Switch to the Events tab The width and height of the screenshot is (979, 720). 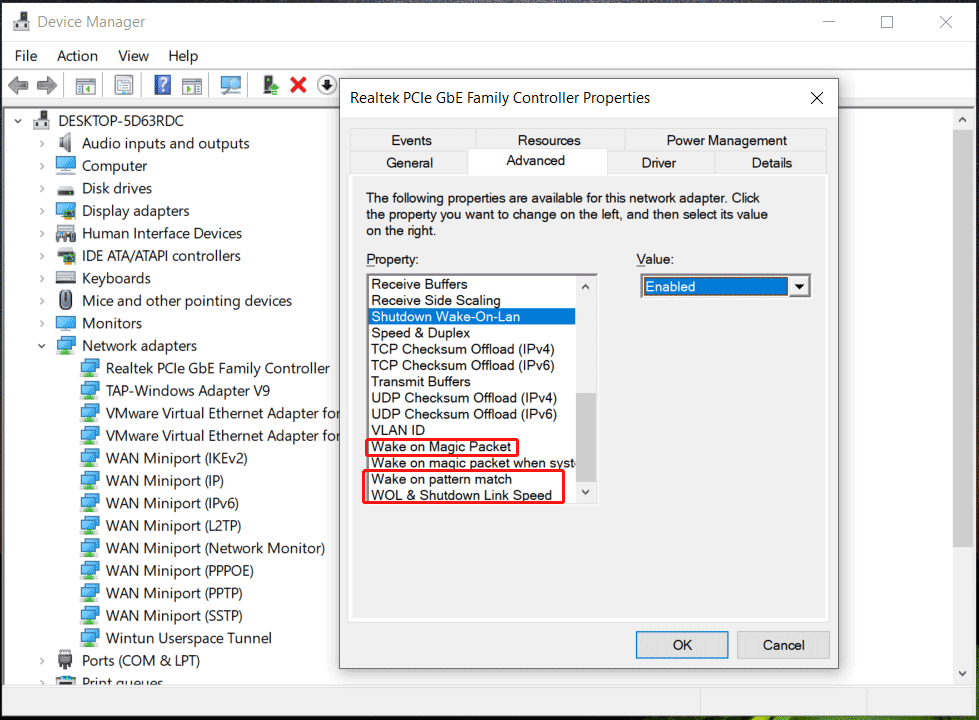coord(411,140)
